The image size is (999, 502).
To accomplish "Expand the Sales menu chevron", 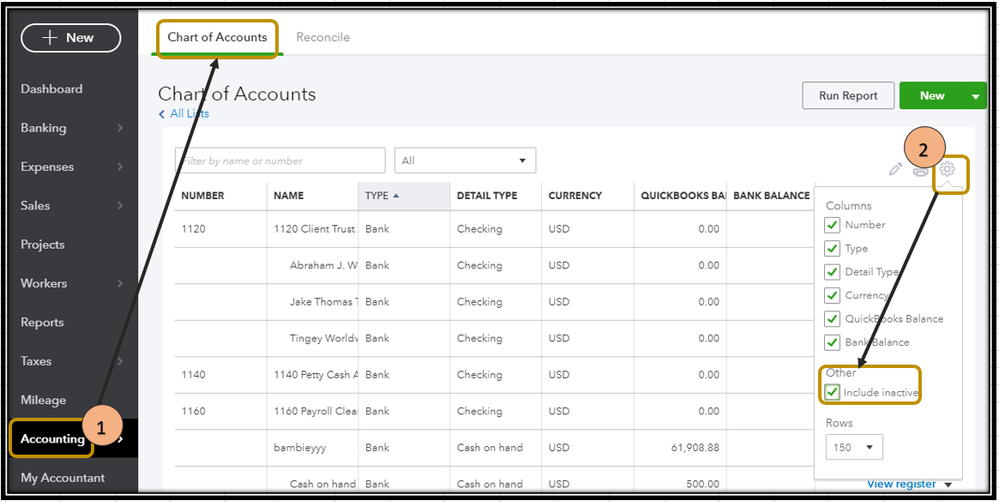I will [x=120, y=206].
